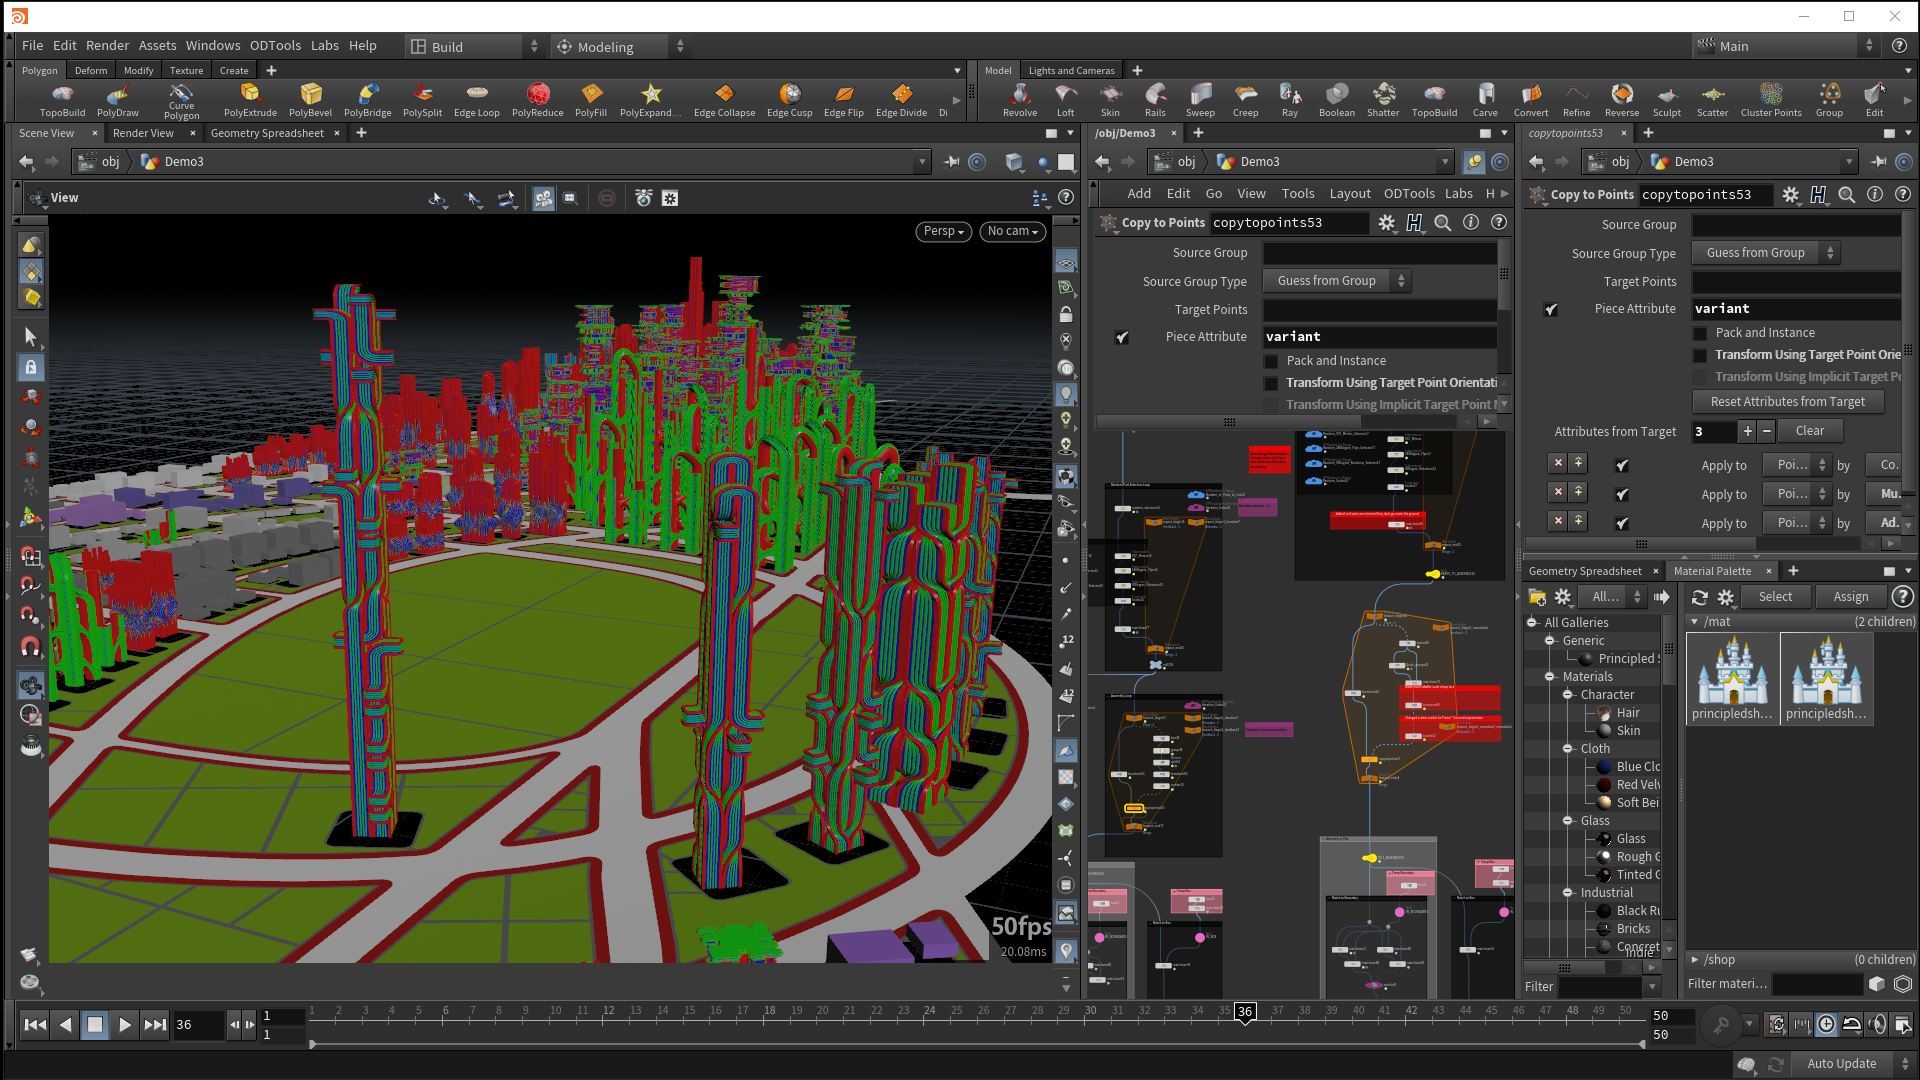Viewport: 1920px width, 1080px height.
Task: Select the TopoBuild tool icon
Action: pos(59,95)
